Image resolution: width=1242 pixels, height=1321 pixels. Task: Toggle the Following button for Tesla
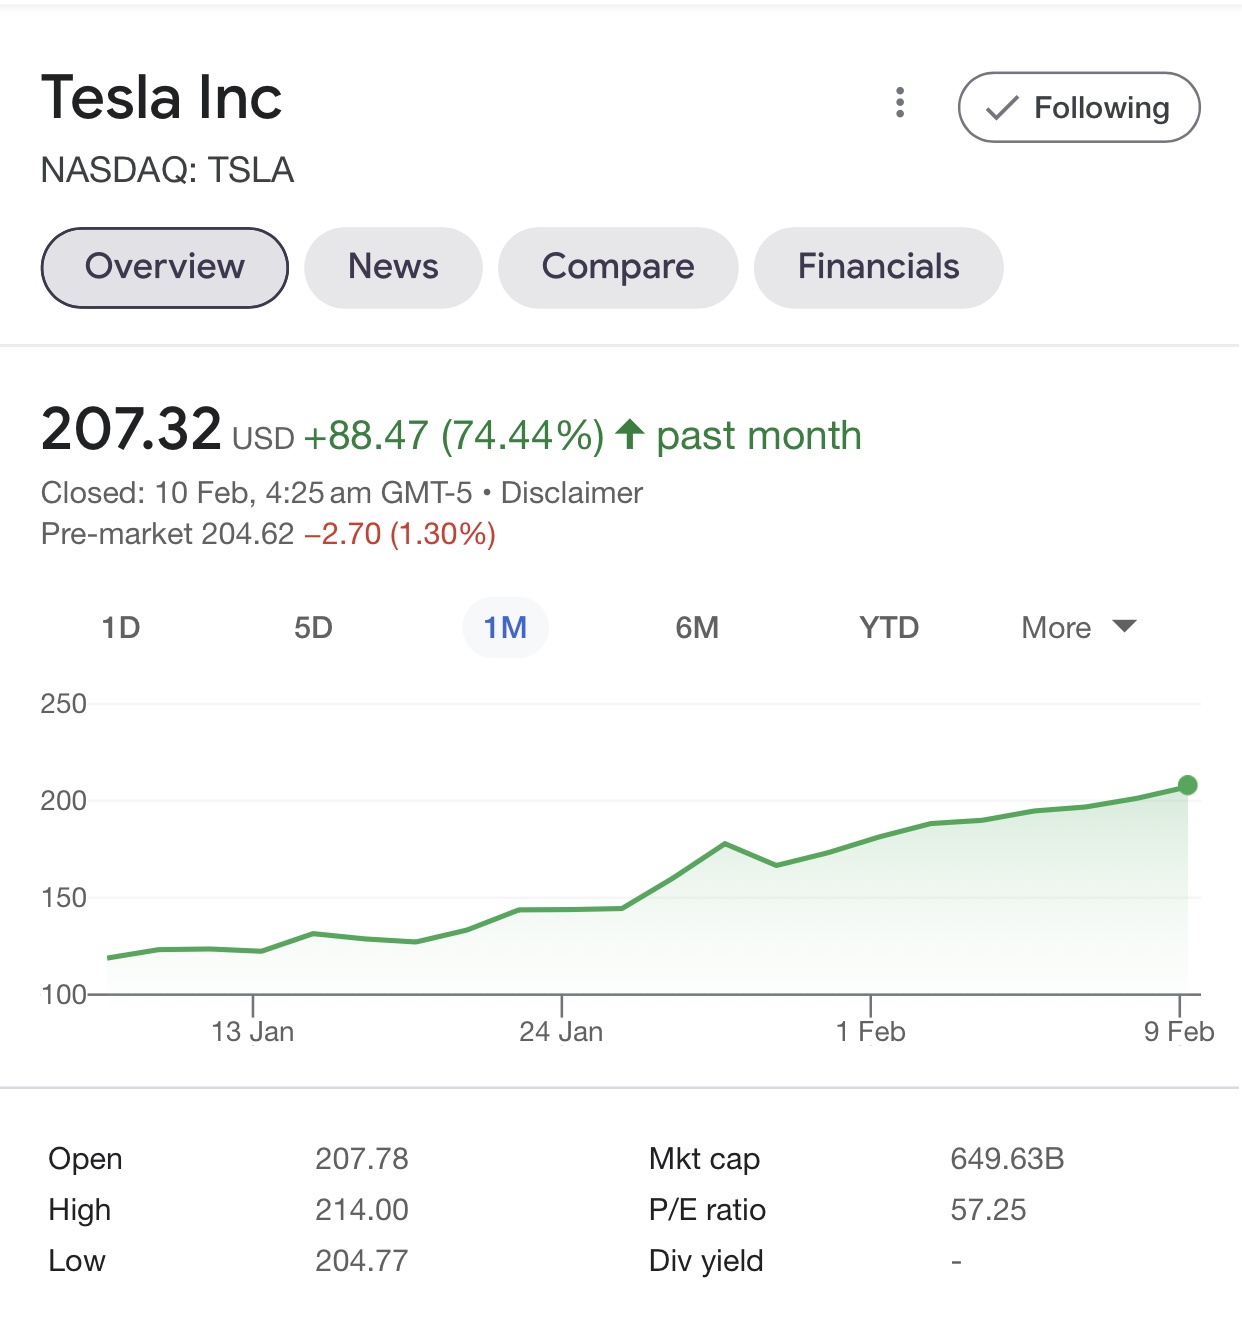click(x=1078, y=107)
